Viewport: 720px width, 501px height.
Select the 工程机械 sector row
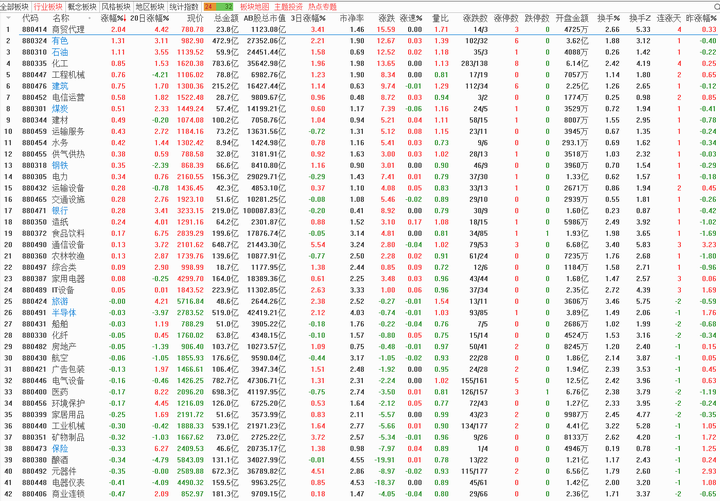pos(360,74)
